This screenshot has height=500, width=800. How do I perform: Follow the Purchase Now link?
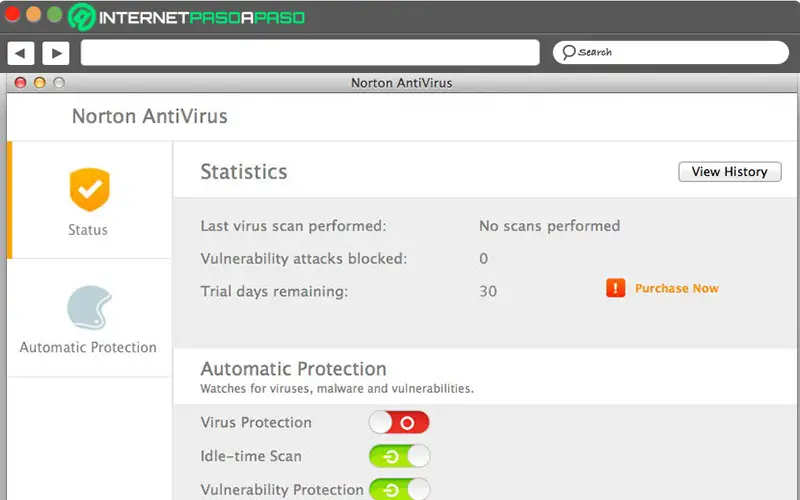point(676,288)
